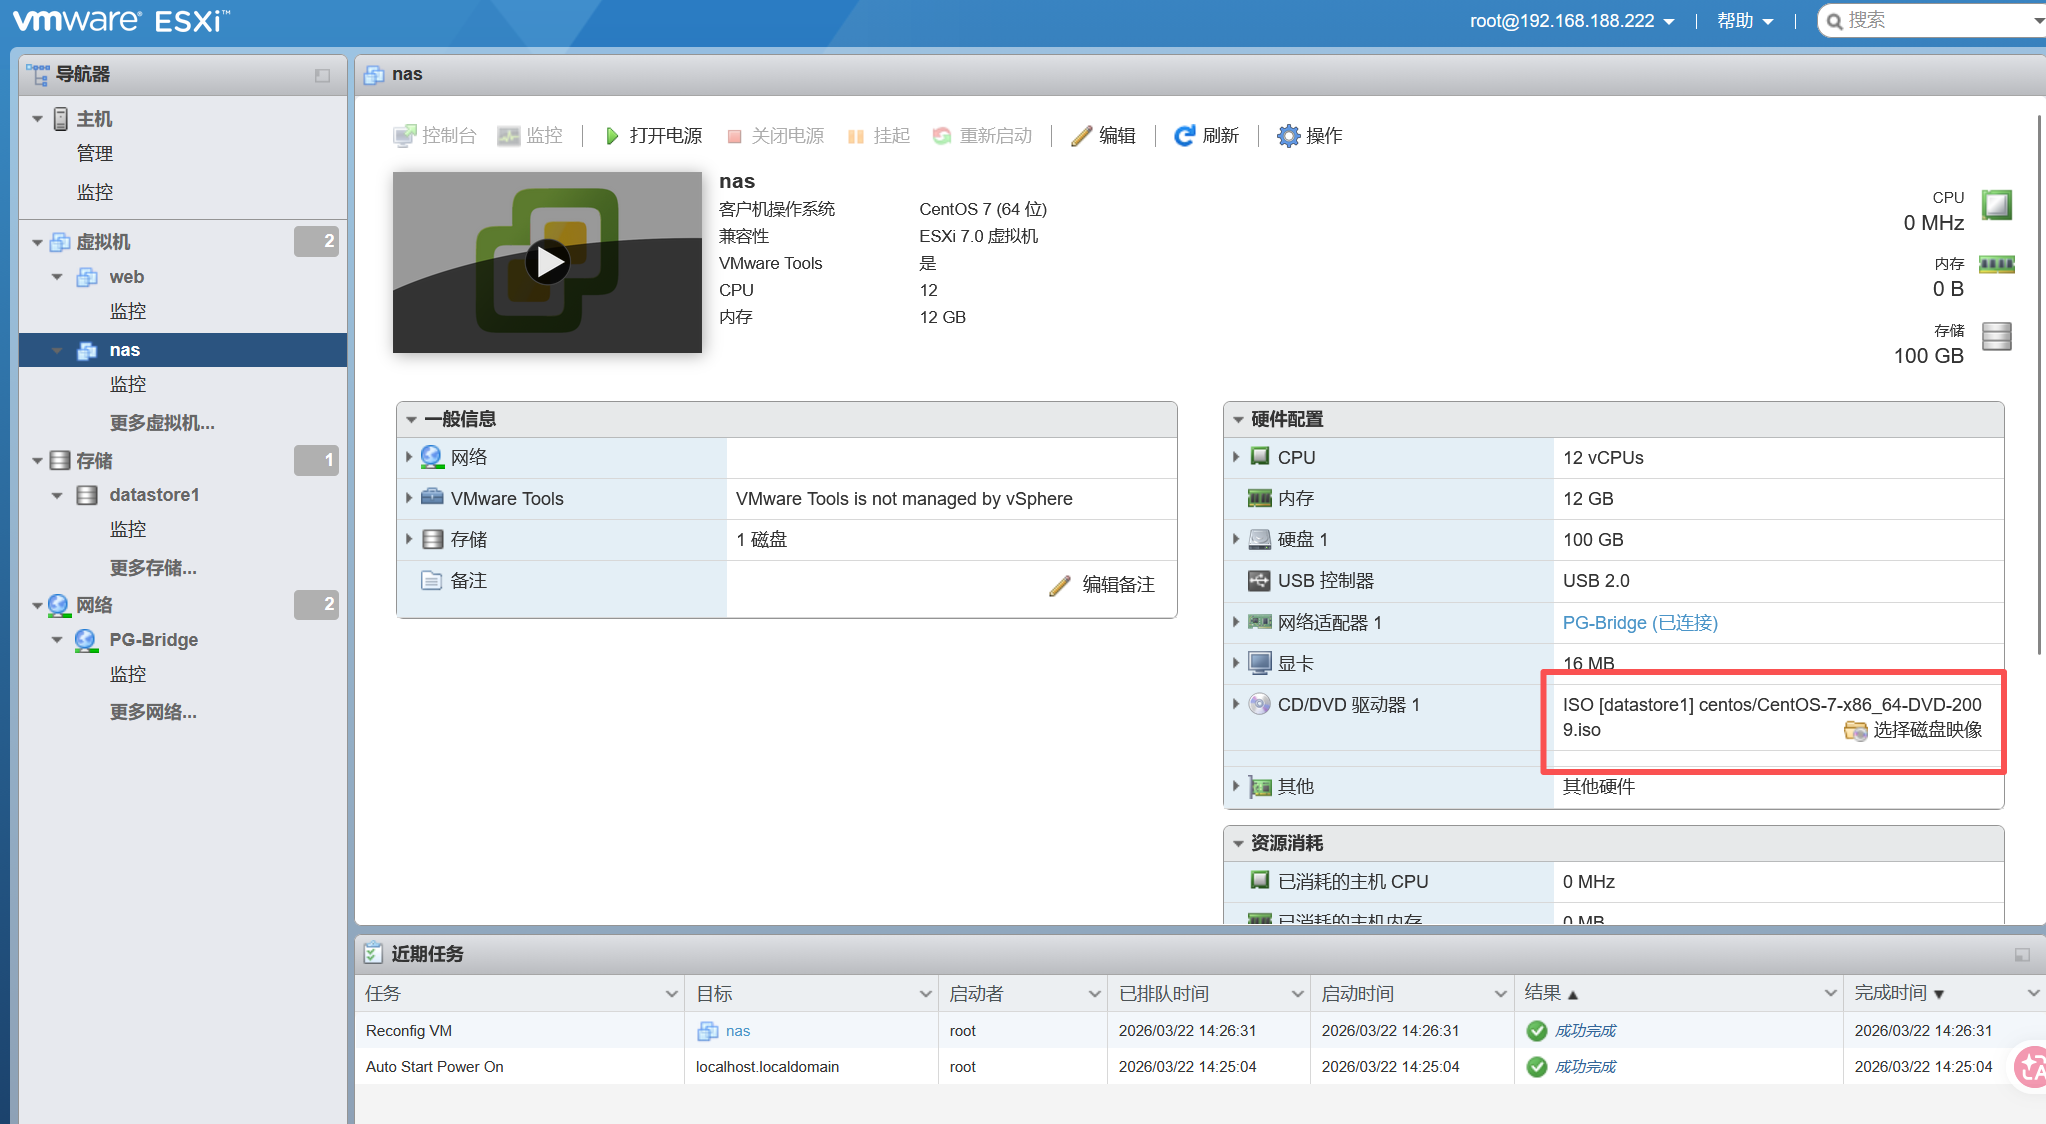This screenshot has height=1124, width=2046.
Task: Open more virtual machines (更多虚拟机...)
Action: coord(162,423)
